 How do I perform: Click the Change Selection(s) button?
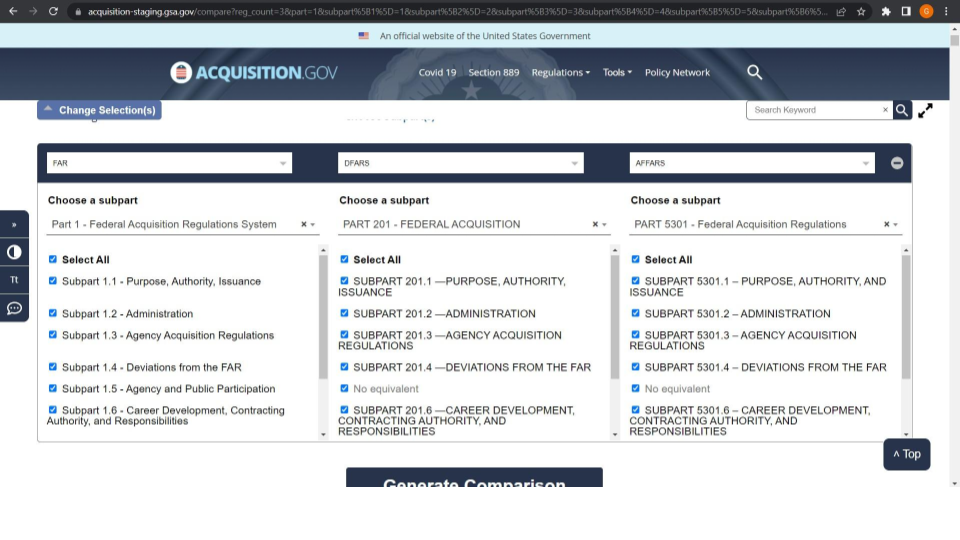pos(99,110)
